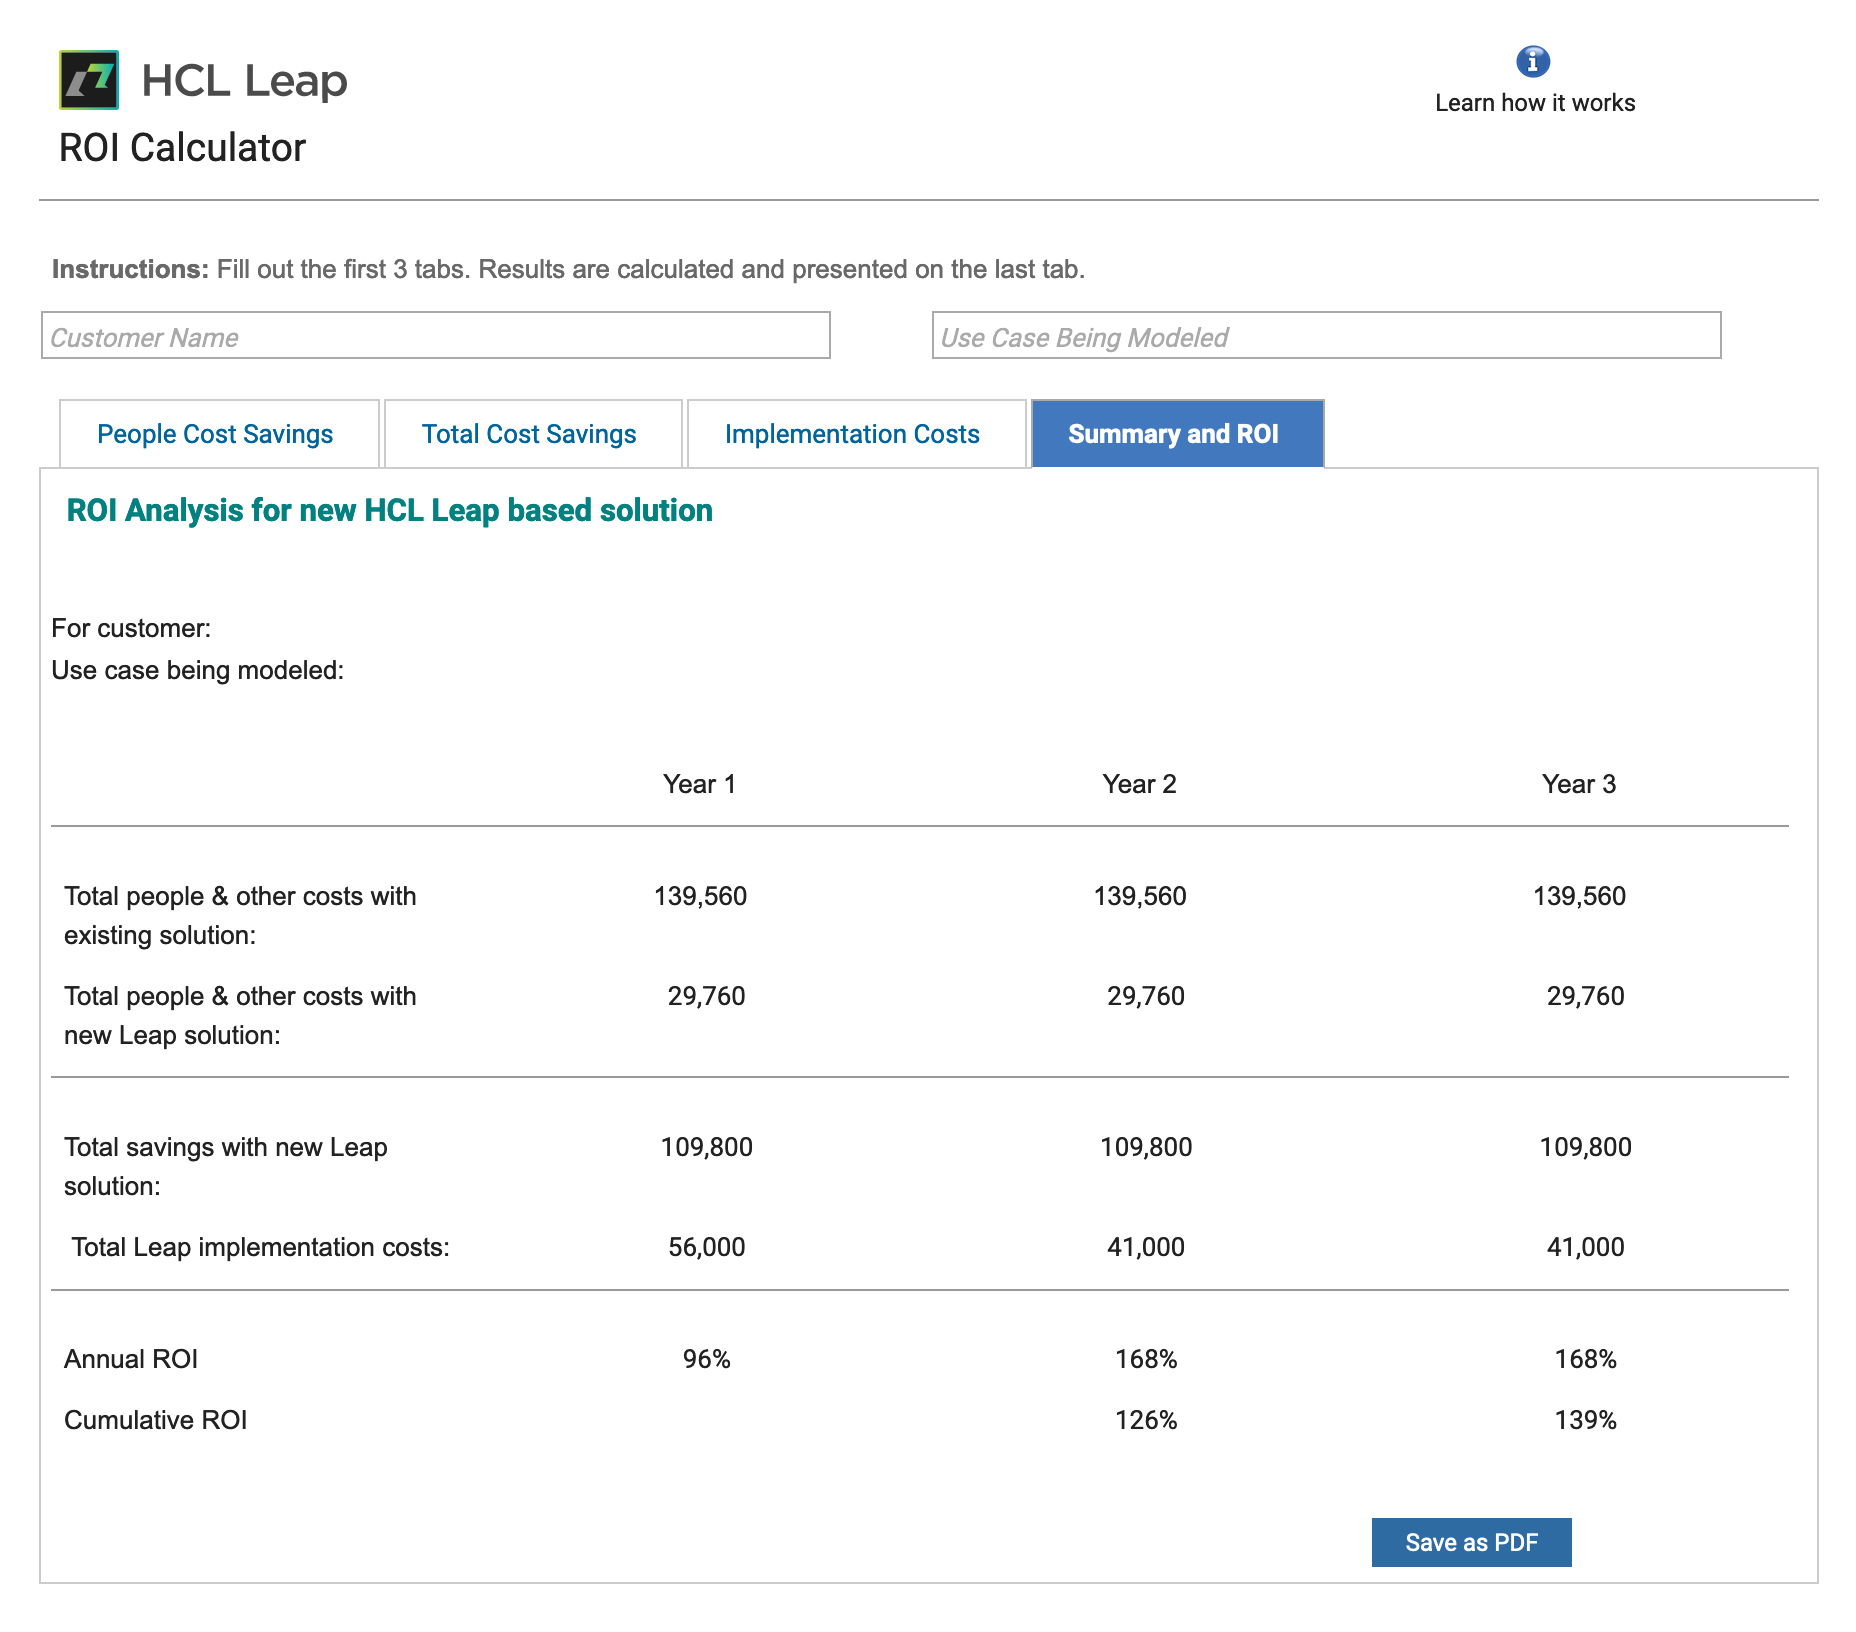Click the ROI Analysis section heading

pos(389,510)
